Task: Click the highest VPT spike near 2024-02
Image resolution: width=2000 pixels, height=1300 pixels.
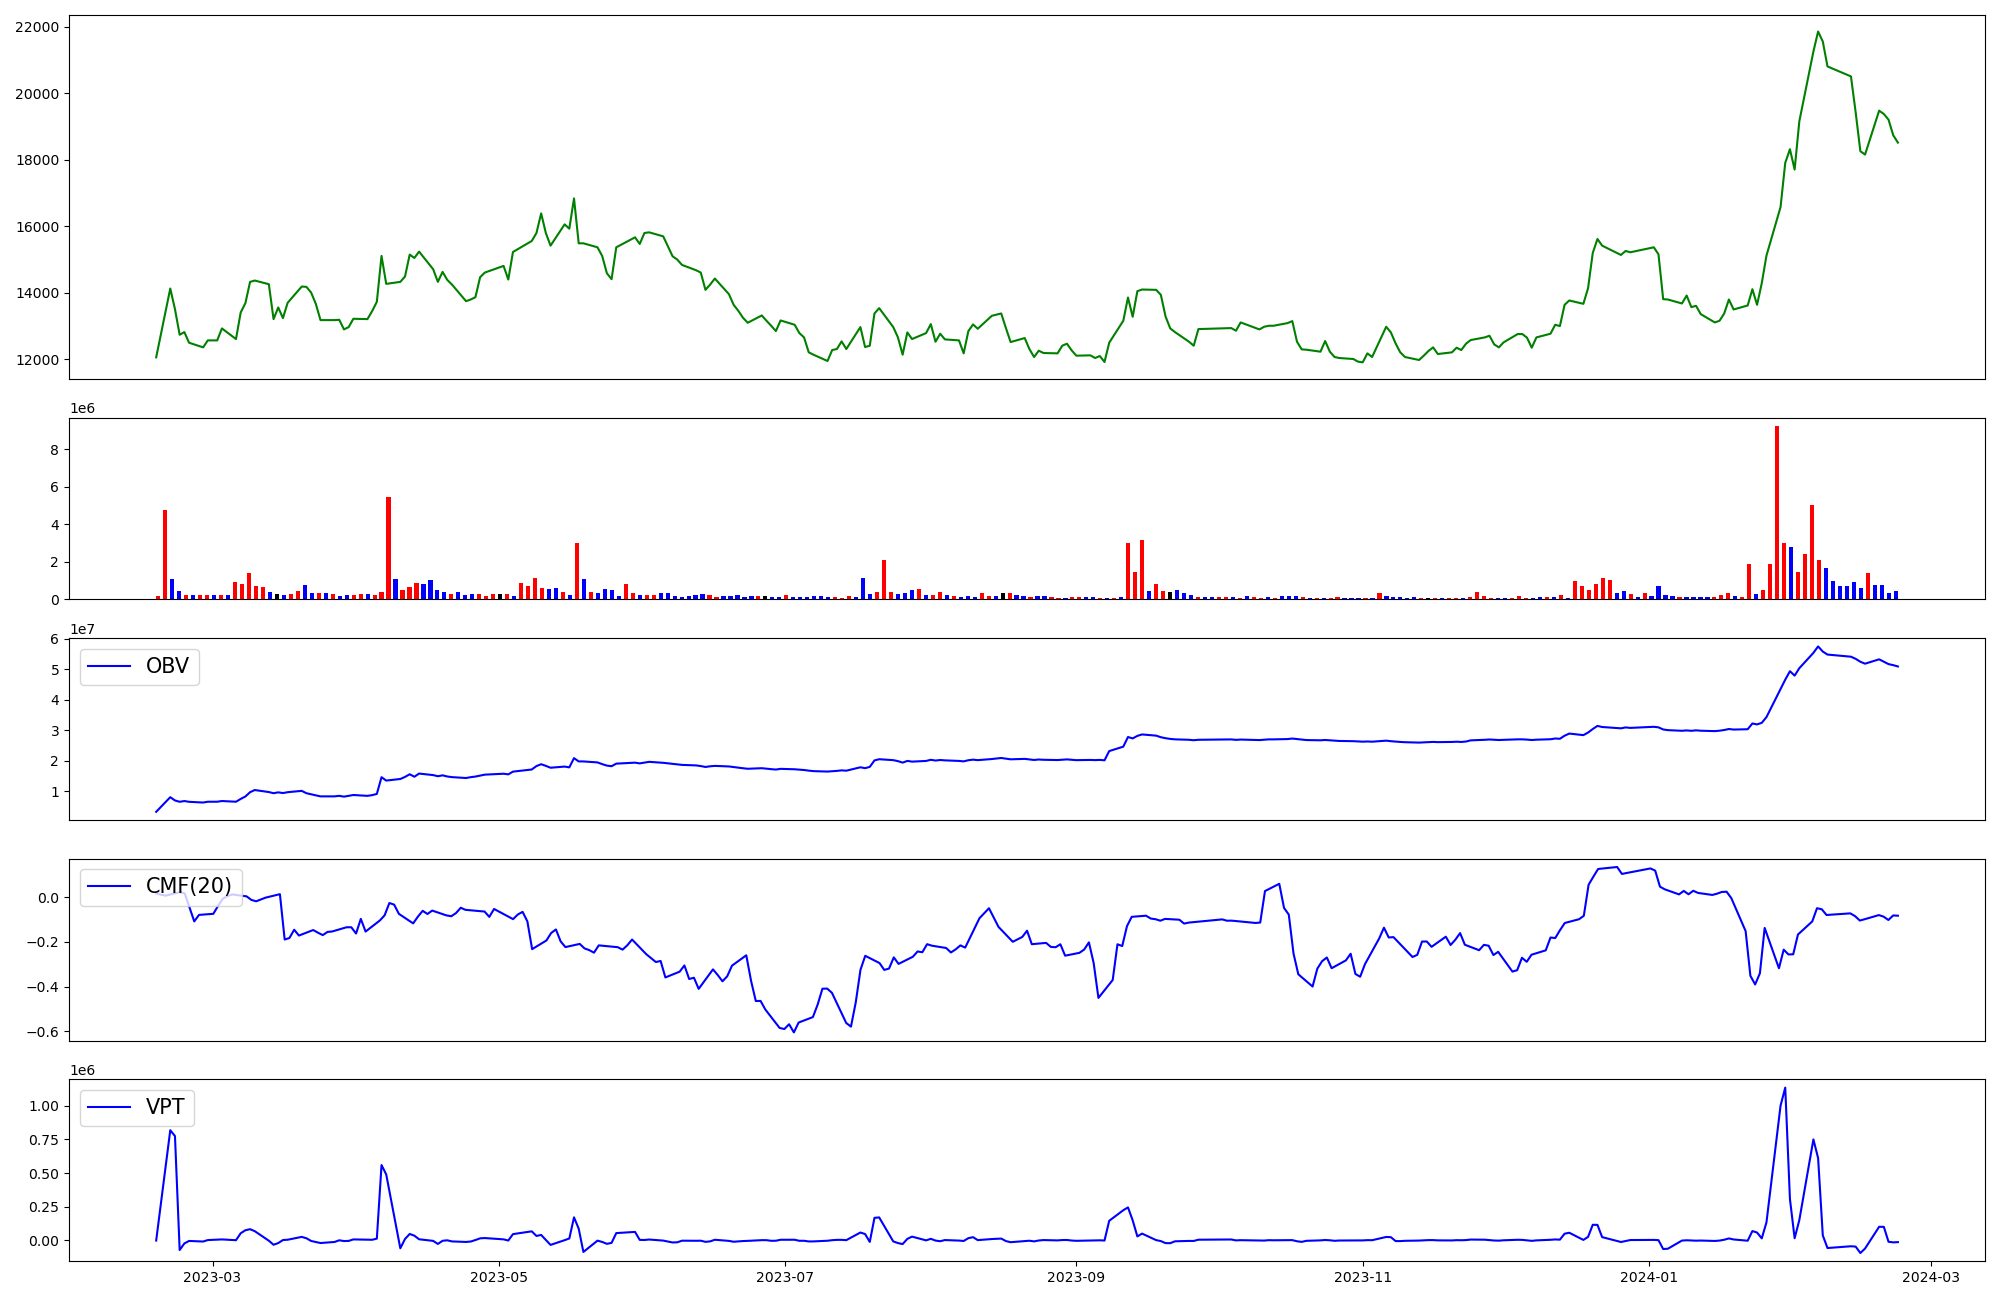Action: pos(1785,1089)
